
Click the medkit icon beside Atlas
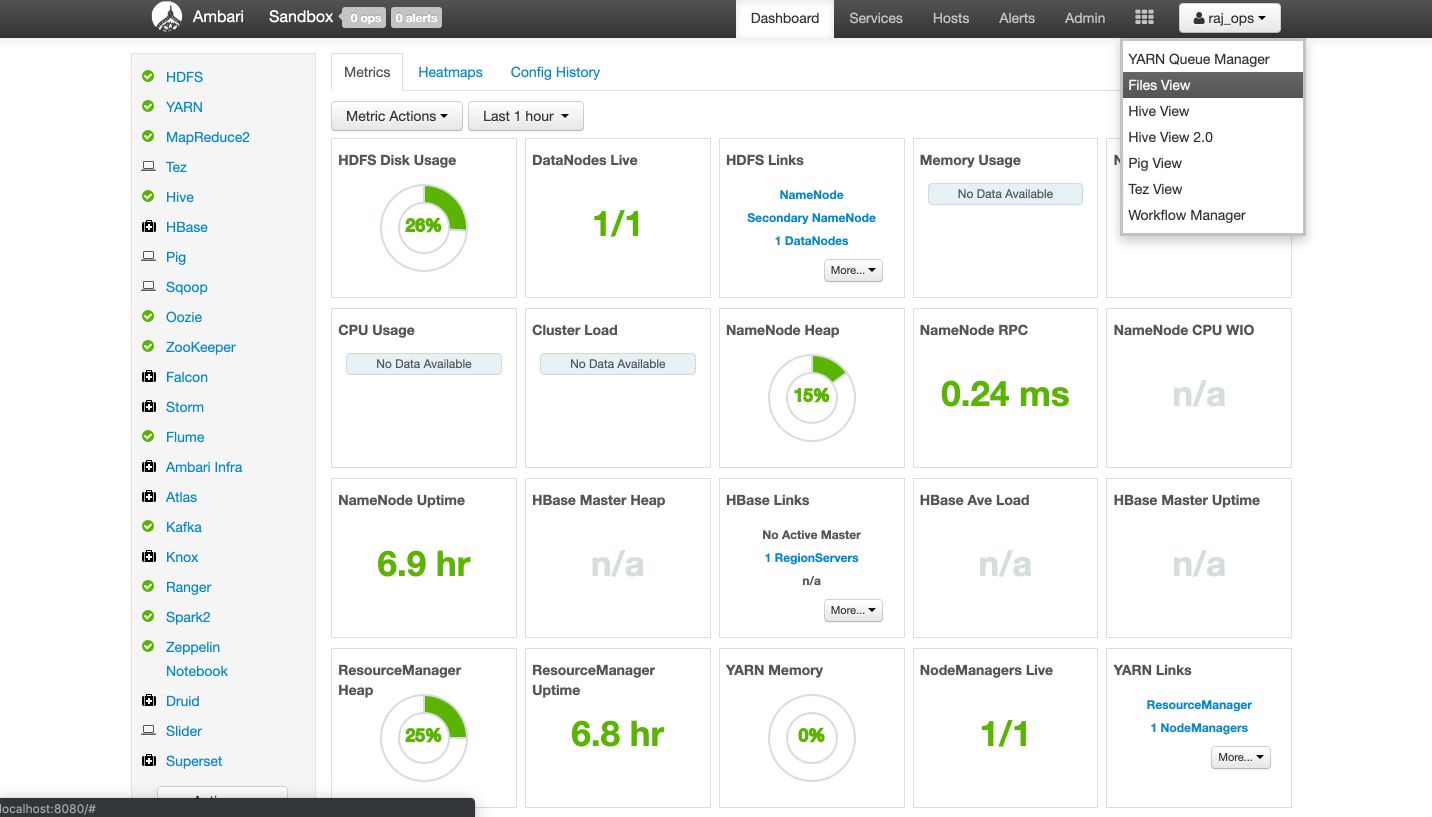click(149, 496)
